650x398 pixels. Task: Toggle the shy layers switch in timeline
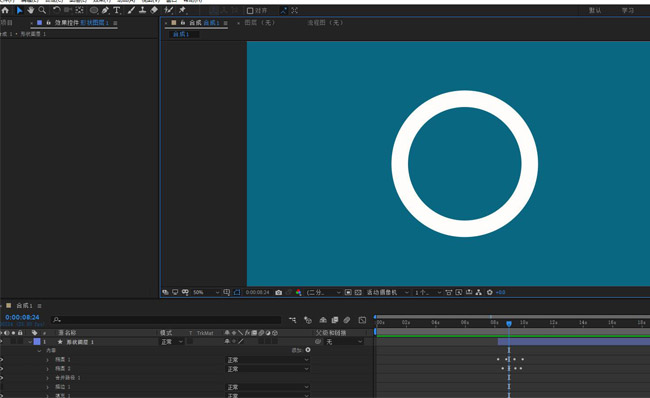[x=323, y=320]
